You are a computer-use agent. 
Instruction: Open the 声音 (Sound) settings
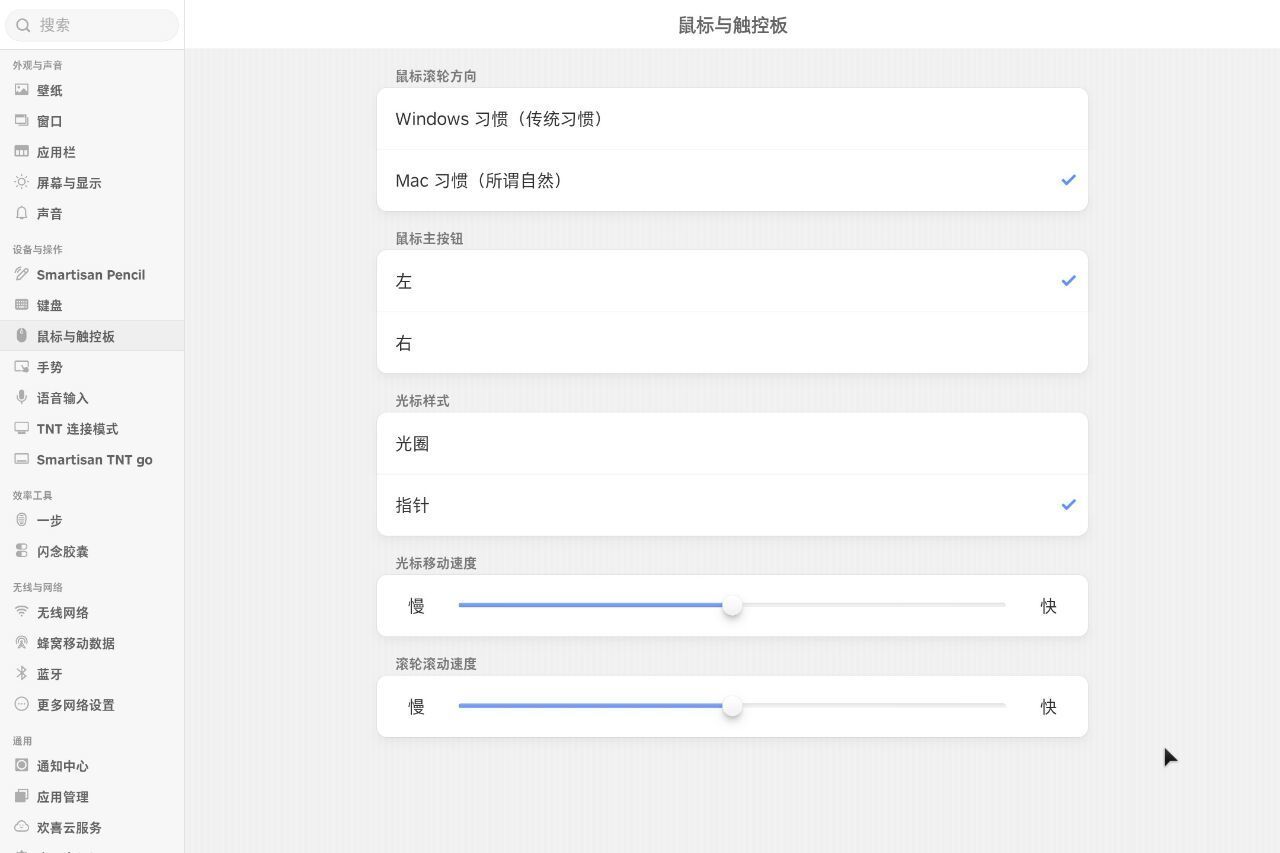coord(48,213)
